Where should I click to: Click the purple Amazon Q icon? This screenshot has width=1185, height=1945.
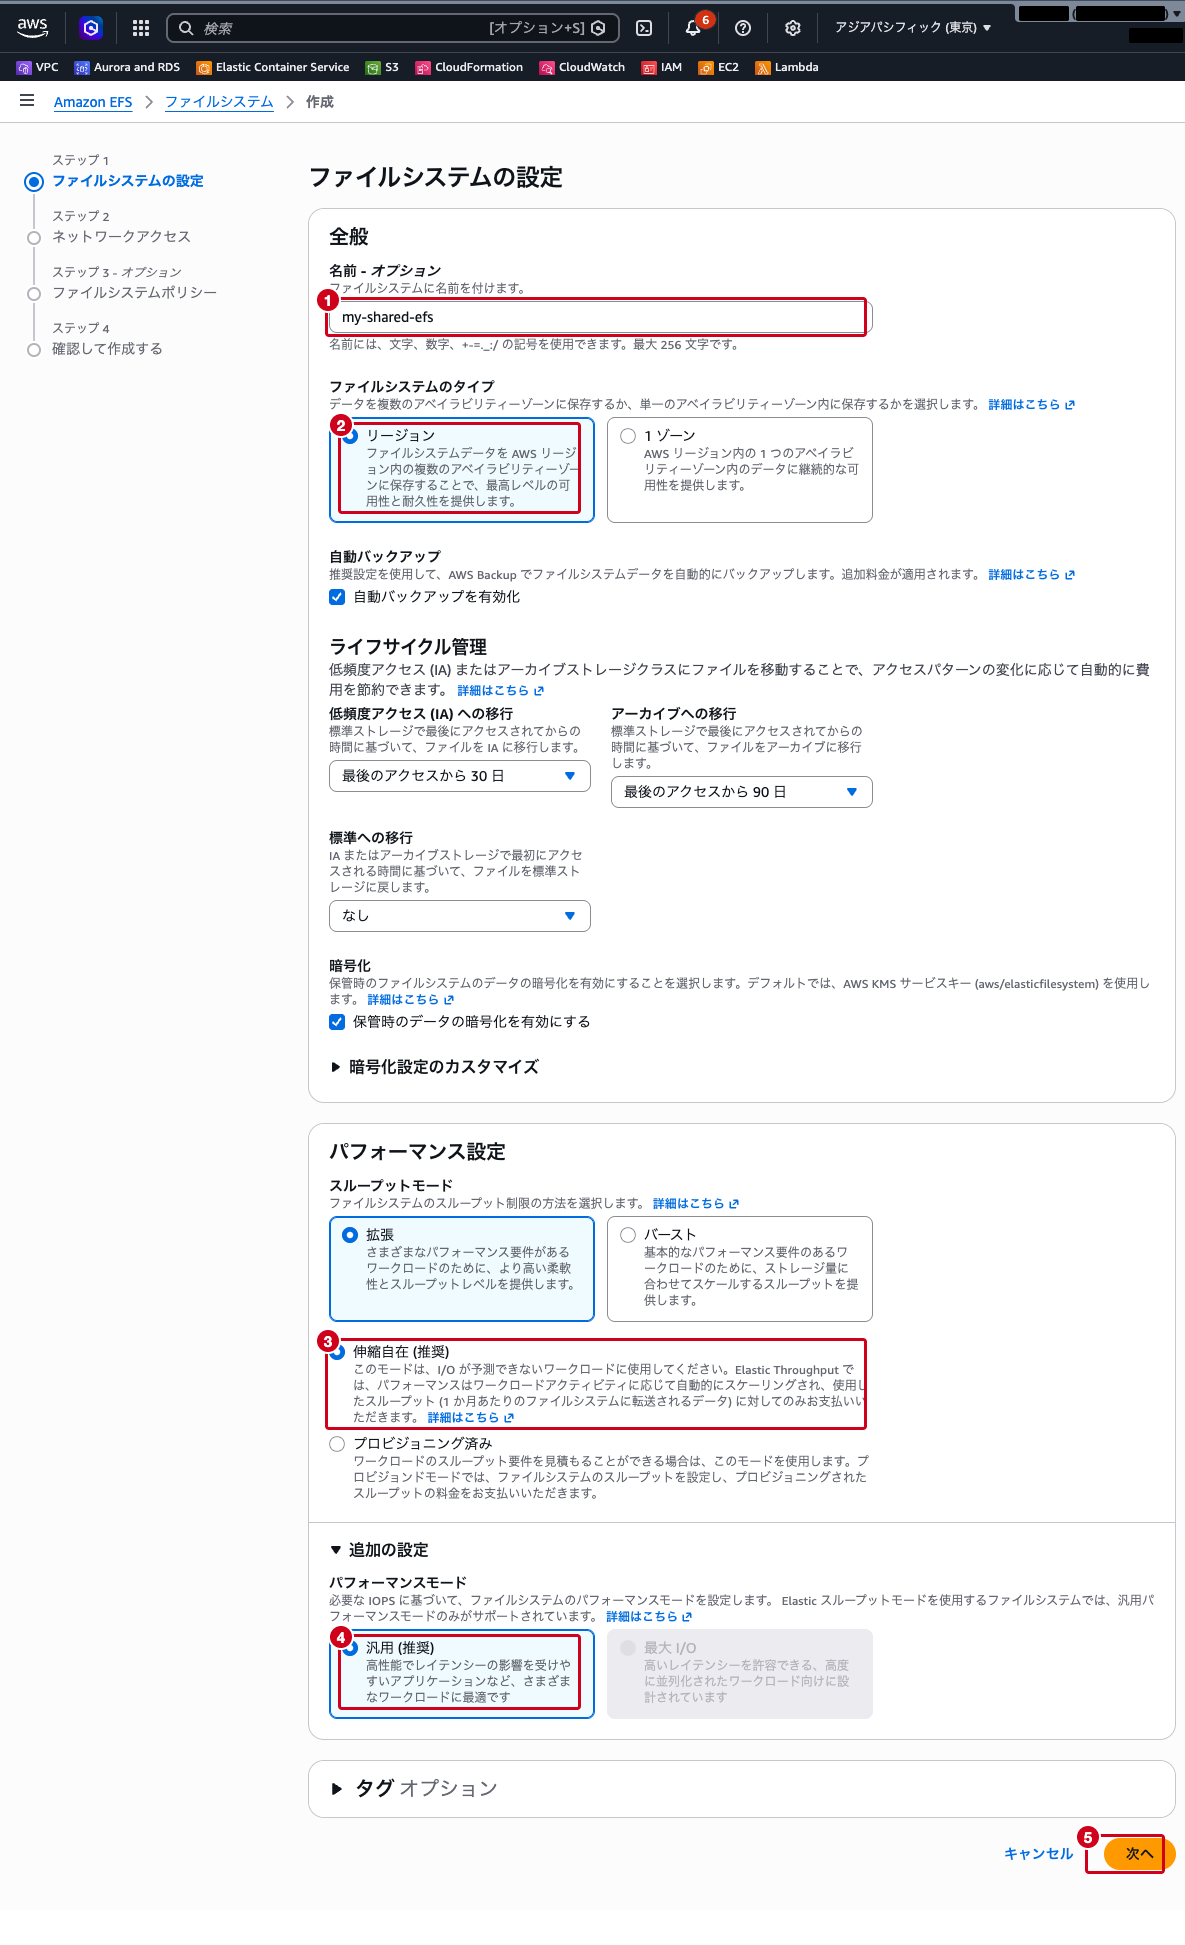tap(91, 28)
